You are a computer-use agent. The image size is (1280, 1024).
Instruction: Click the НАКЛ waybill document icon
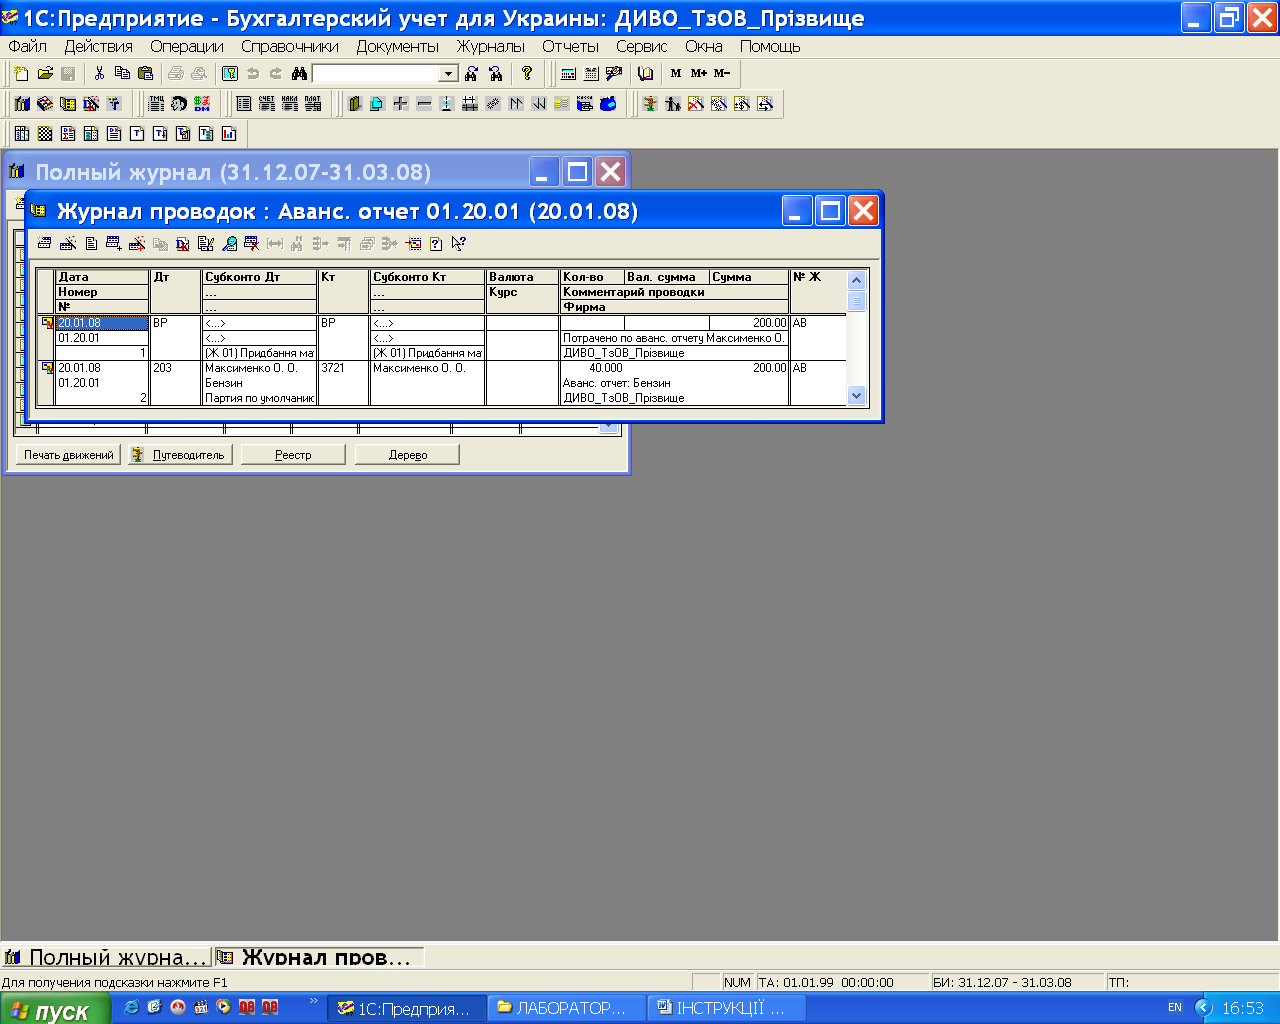pyautogui.click(x=290, y=103)
